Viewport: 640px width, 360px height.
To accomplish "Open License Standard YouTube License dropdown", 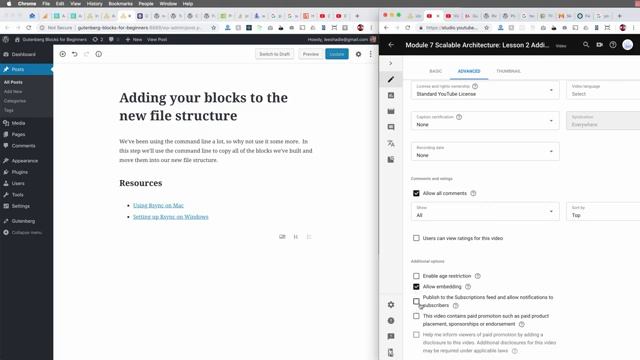I will pyautogui.click(x=485, y=90).
